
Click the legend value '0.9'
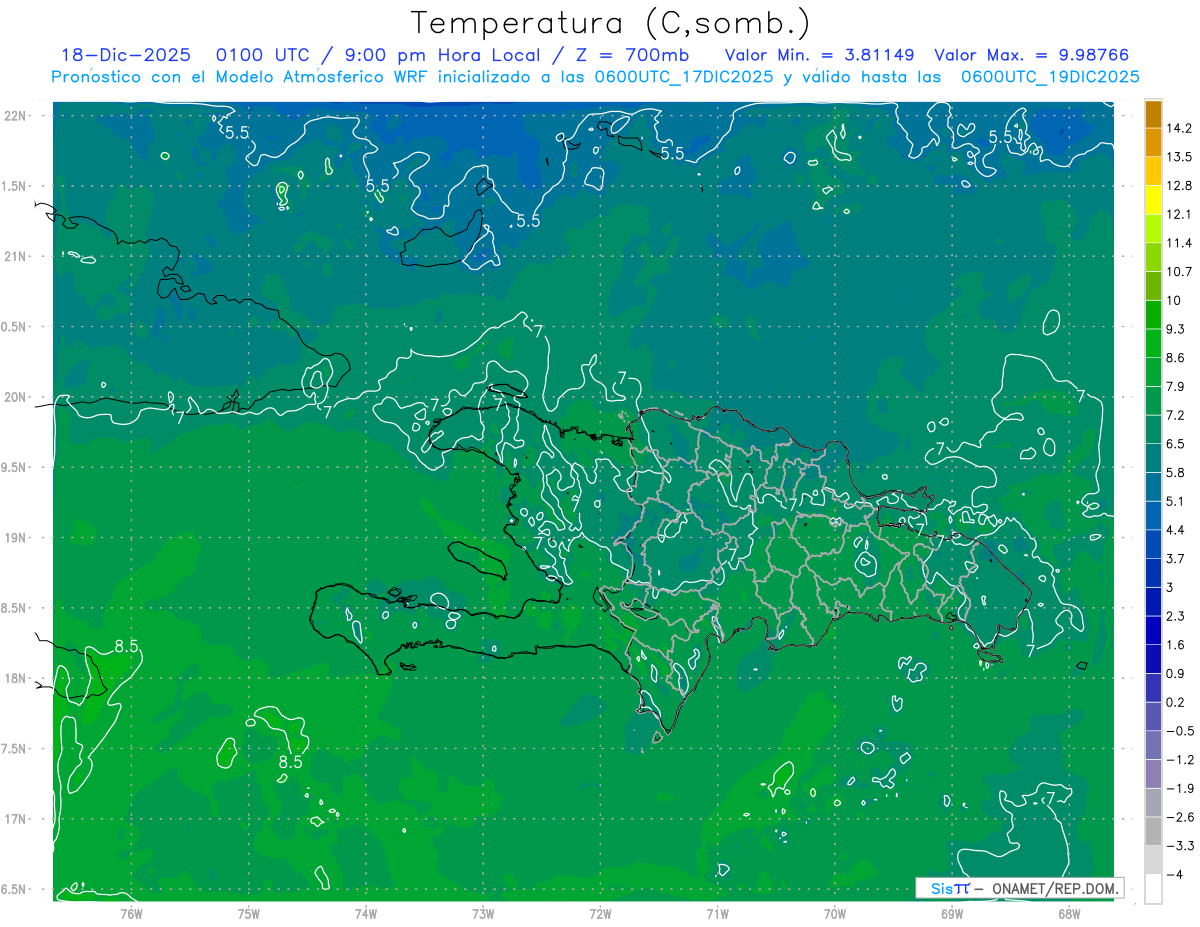click(x=1176, y=673)
